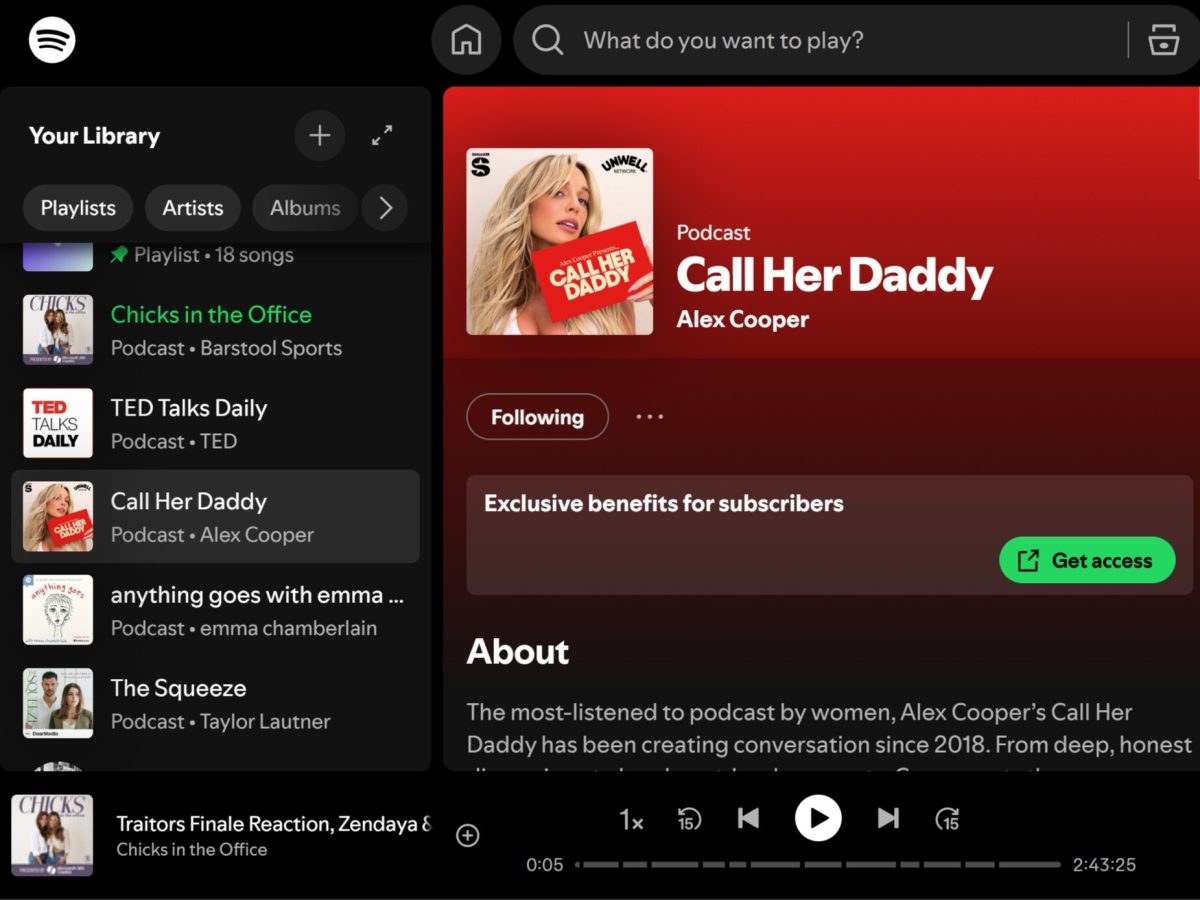Screen dimensions: 1200x900
Task: Click the search magnifier icon
Action: (547, 40)
